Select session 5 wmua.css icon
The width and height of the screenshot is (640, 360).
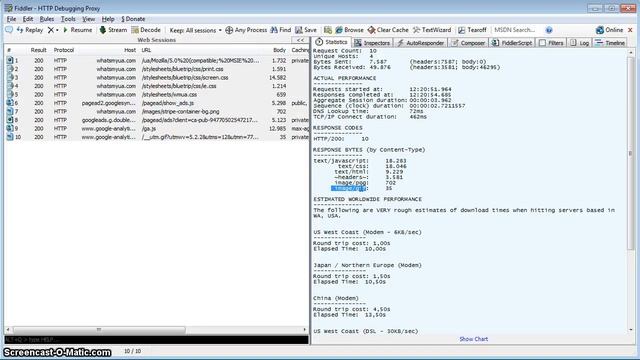pyautogui.click(x=10, y=94)
